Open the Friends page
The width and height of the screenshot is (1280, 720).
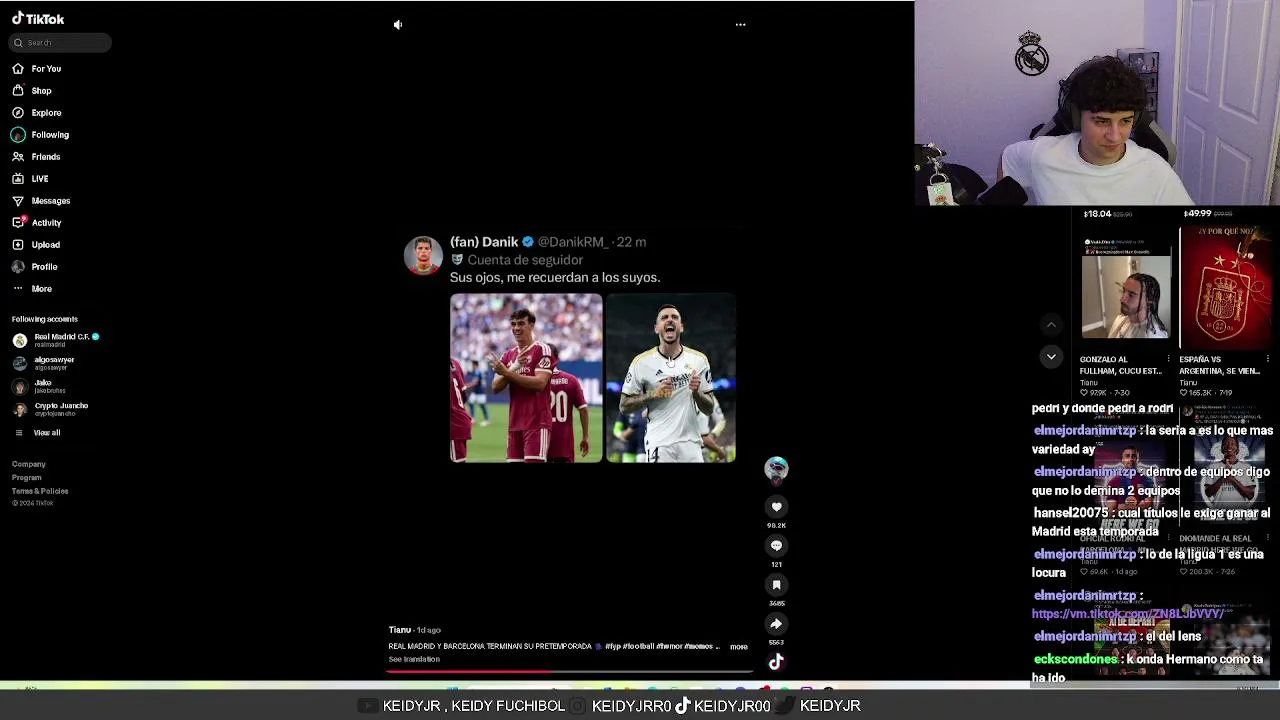[46, 157]
